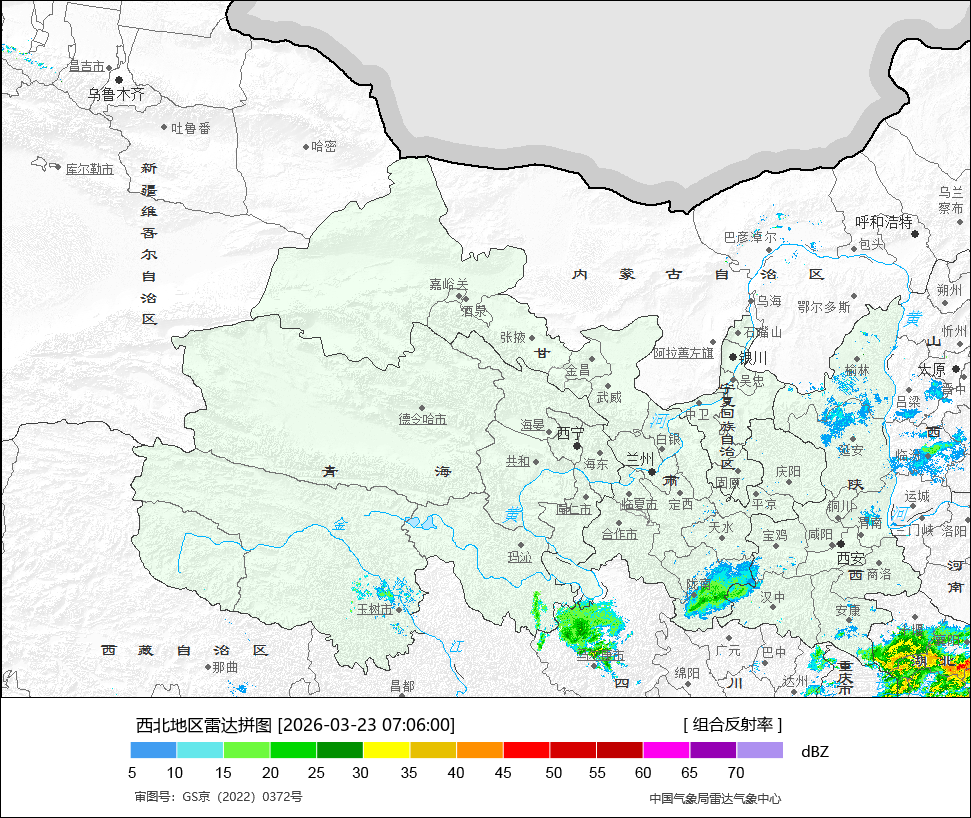
Task: Click the bright red 45–50 dBZ swatch
Action: (x=526, y=750)
